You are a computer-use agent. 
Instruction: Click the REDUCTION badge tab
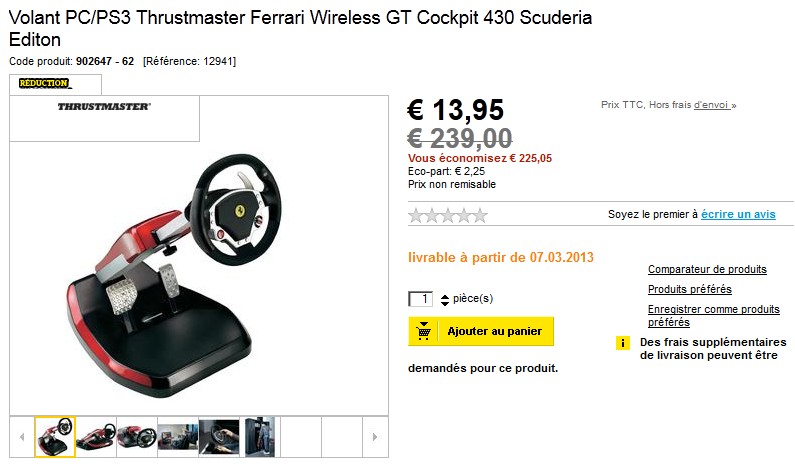pos(55,84)
